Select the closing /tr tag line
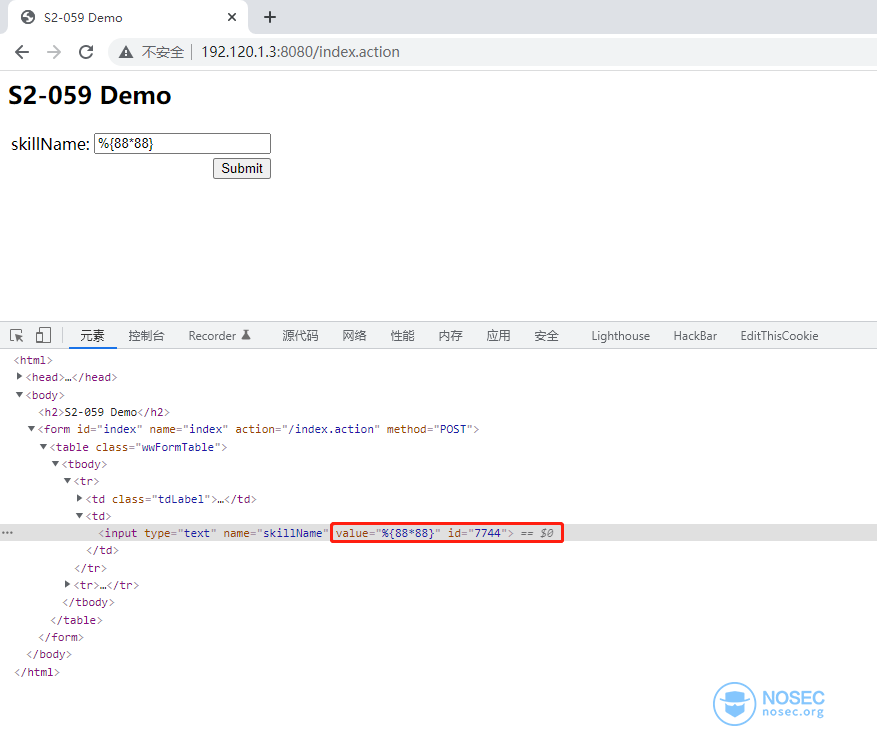 (x=90, y=568)
